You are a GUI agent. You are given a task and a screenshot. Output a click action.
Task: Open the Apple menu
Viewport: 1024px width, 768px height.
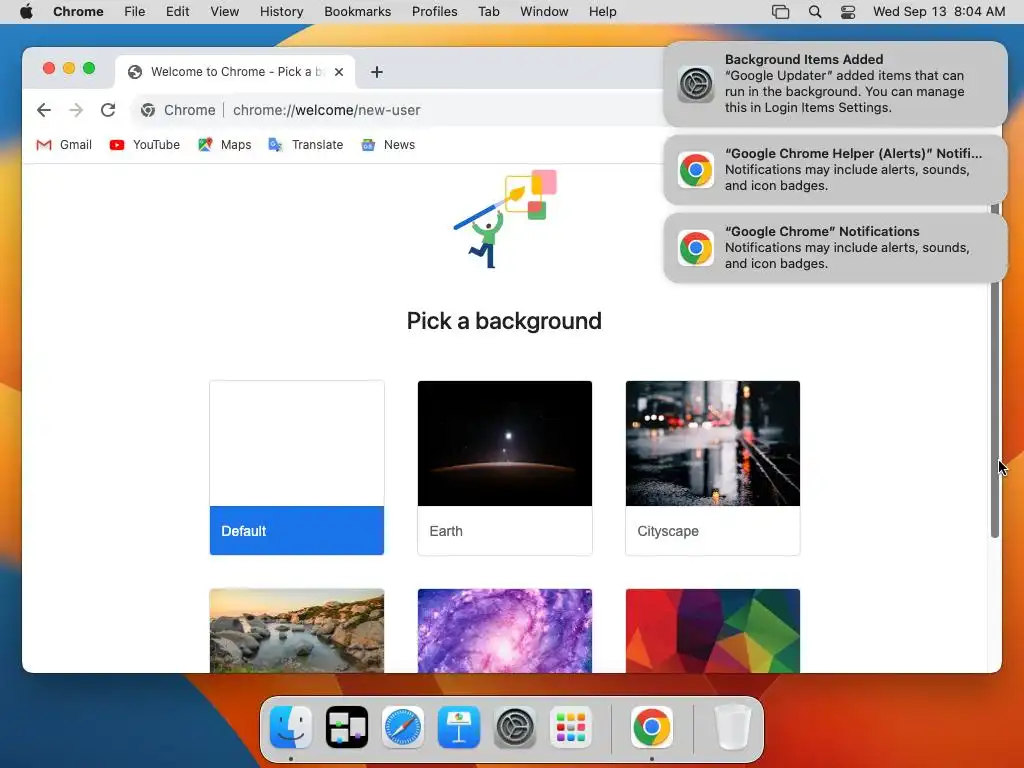[26, 12]
